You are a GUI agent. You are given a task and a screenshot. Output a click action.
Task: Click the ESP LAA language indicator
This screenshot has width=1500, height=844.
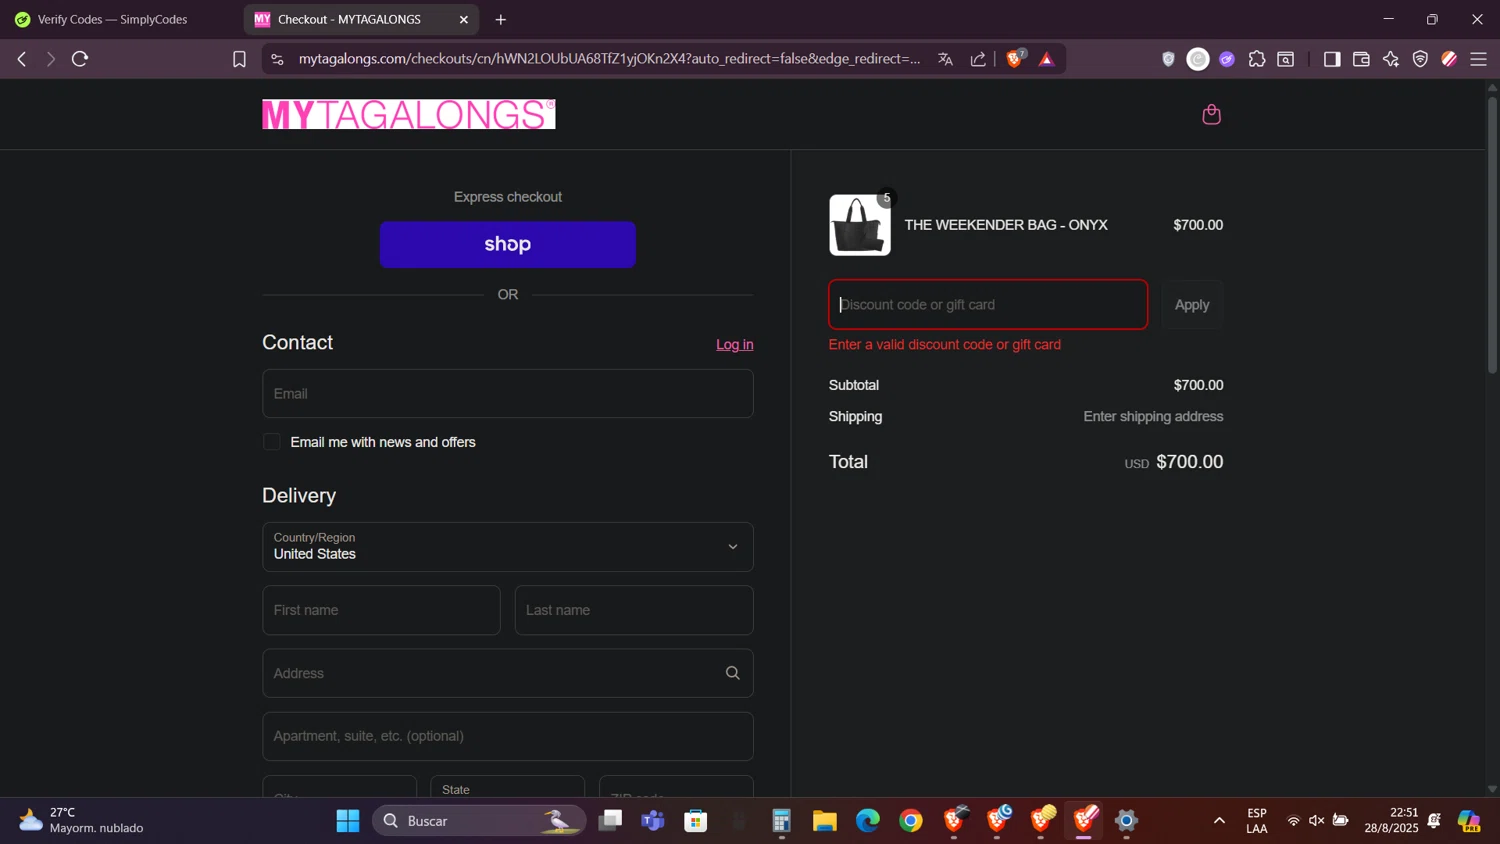[1257, 821]
